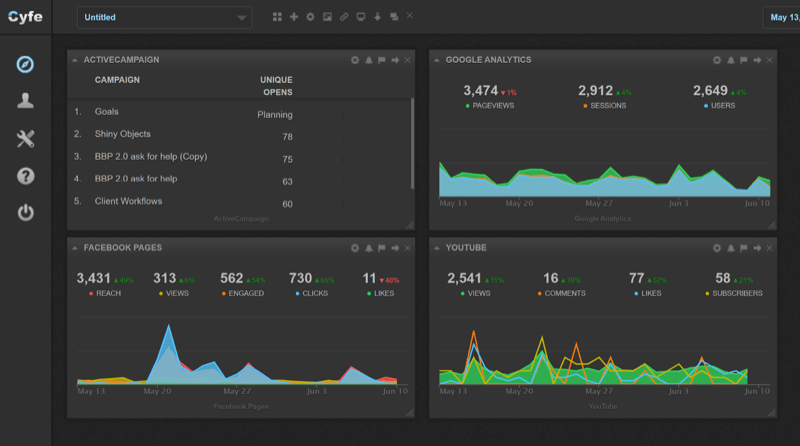Collapse the Facebook Pages widget
The width and height of the screenshot is (800, 446).
(x=75, y=248)
